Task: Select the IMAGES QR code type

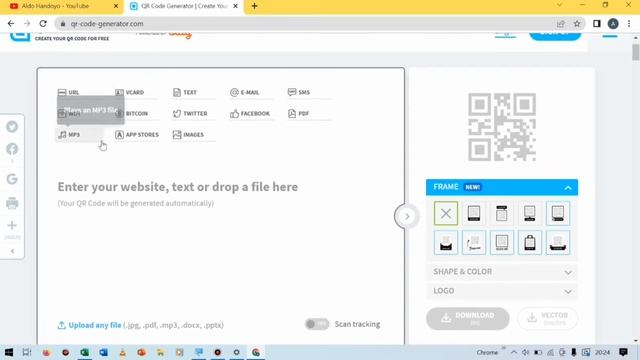Action: pos(188,135)
